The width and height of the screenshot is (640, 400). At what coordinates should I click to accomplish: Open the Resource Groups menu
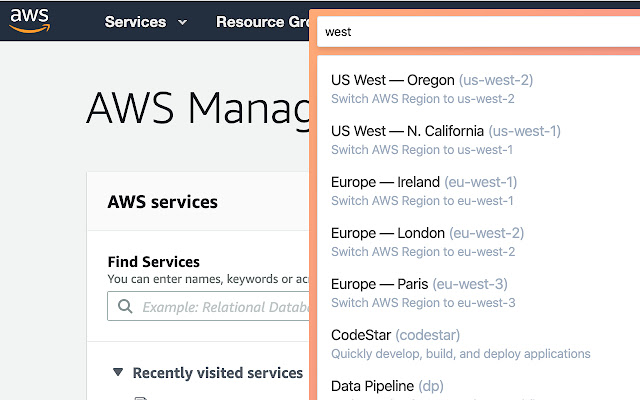coord(262,22)
